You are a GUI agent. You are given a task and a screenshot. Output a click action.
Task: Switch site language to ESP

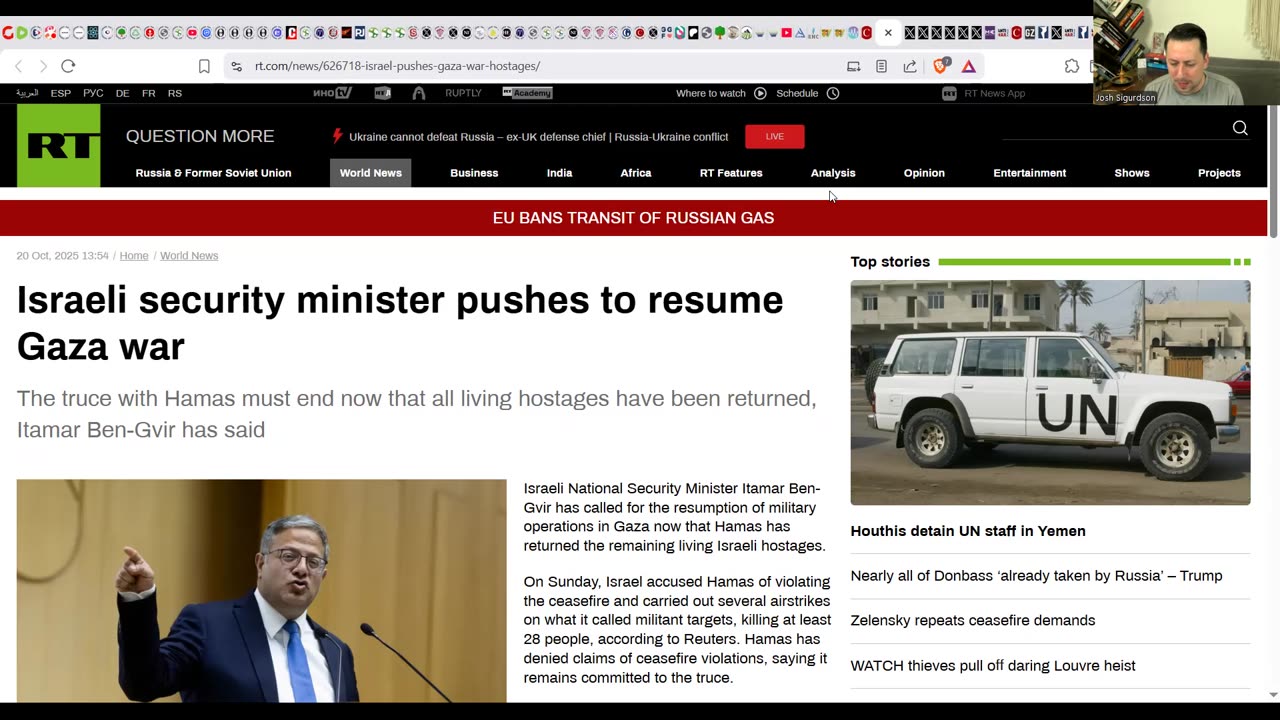pyautogui.click(x=61, y=93)
